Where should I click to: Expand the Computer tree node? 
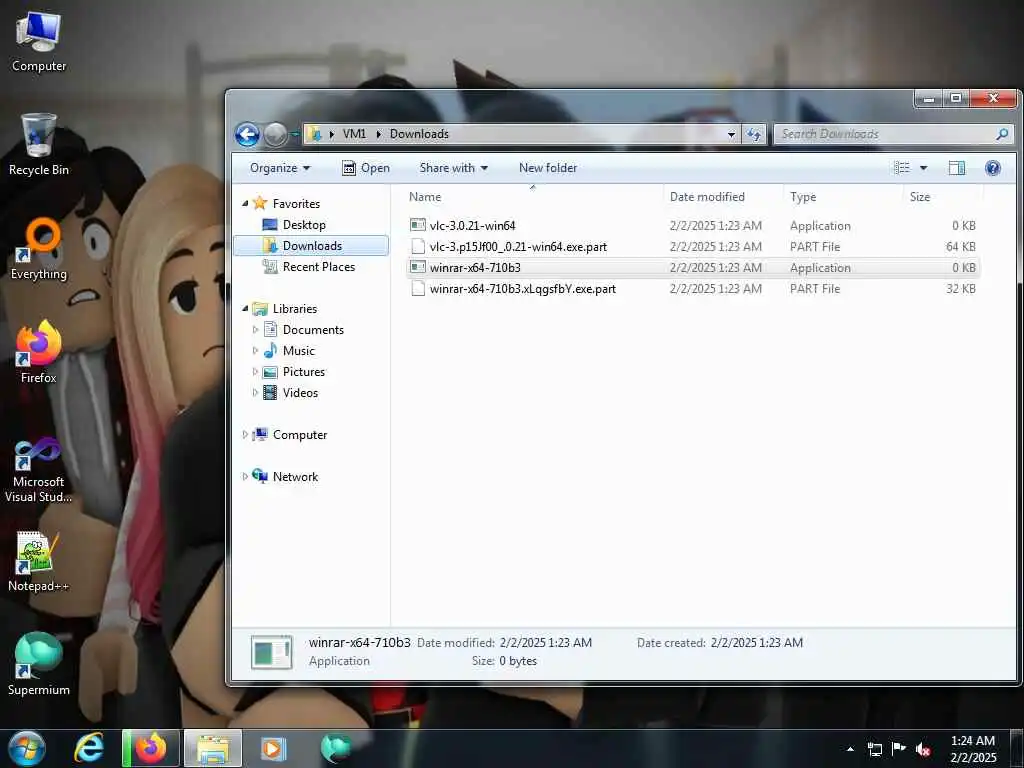coord(245,434)
